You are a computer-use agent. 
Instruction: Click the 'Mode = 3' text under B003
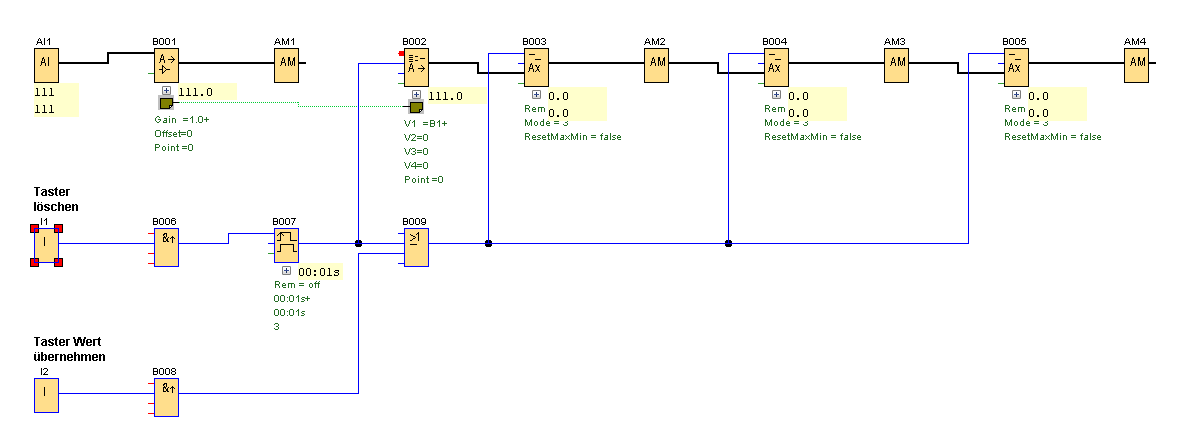pyautogui.click(x=546, y=123)
